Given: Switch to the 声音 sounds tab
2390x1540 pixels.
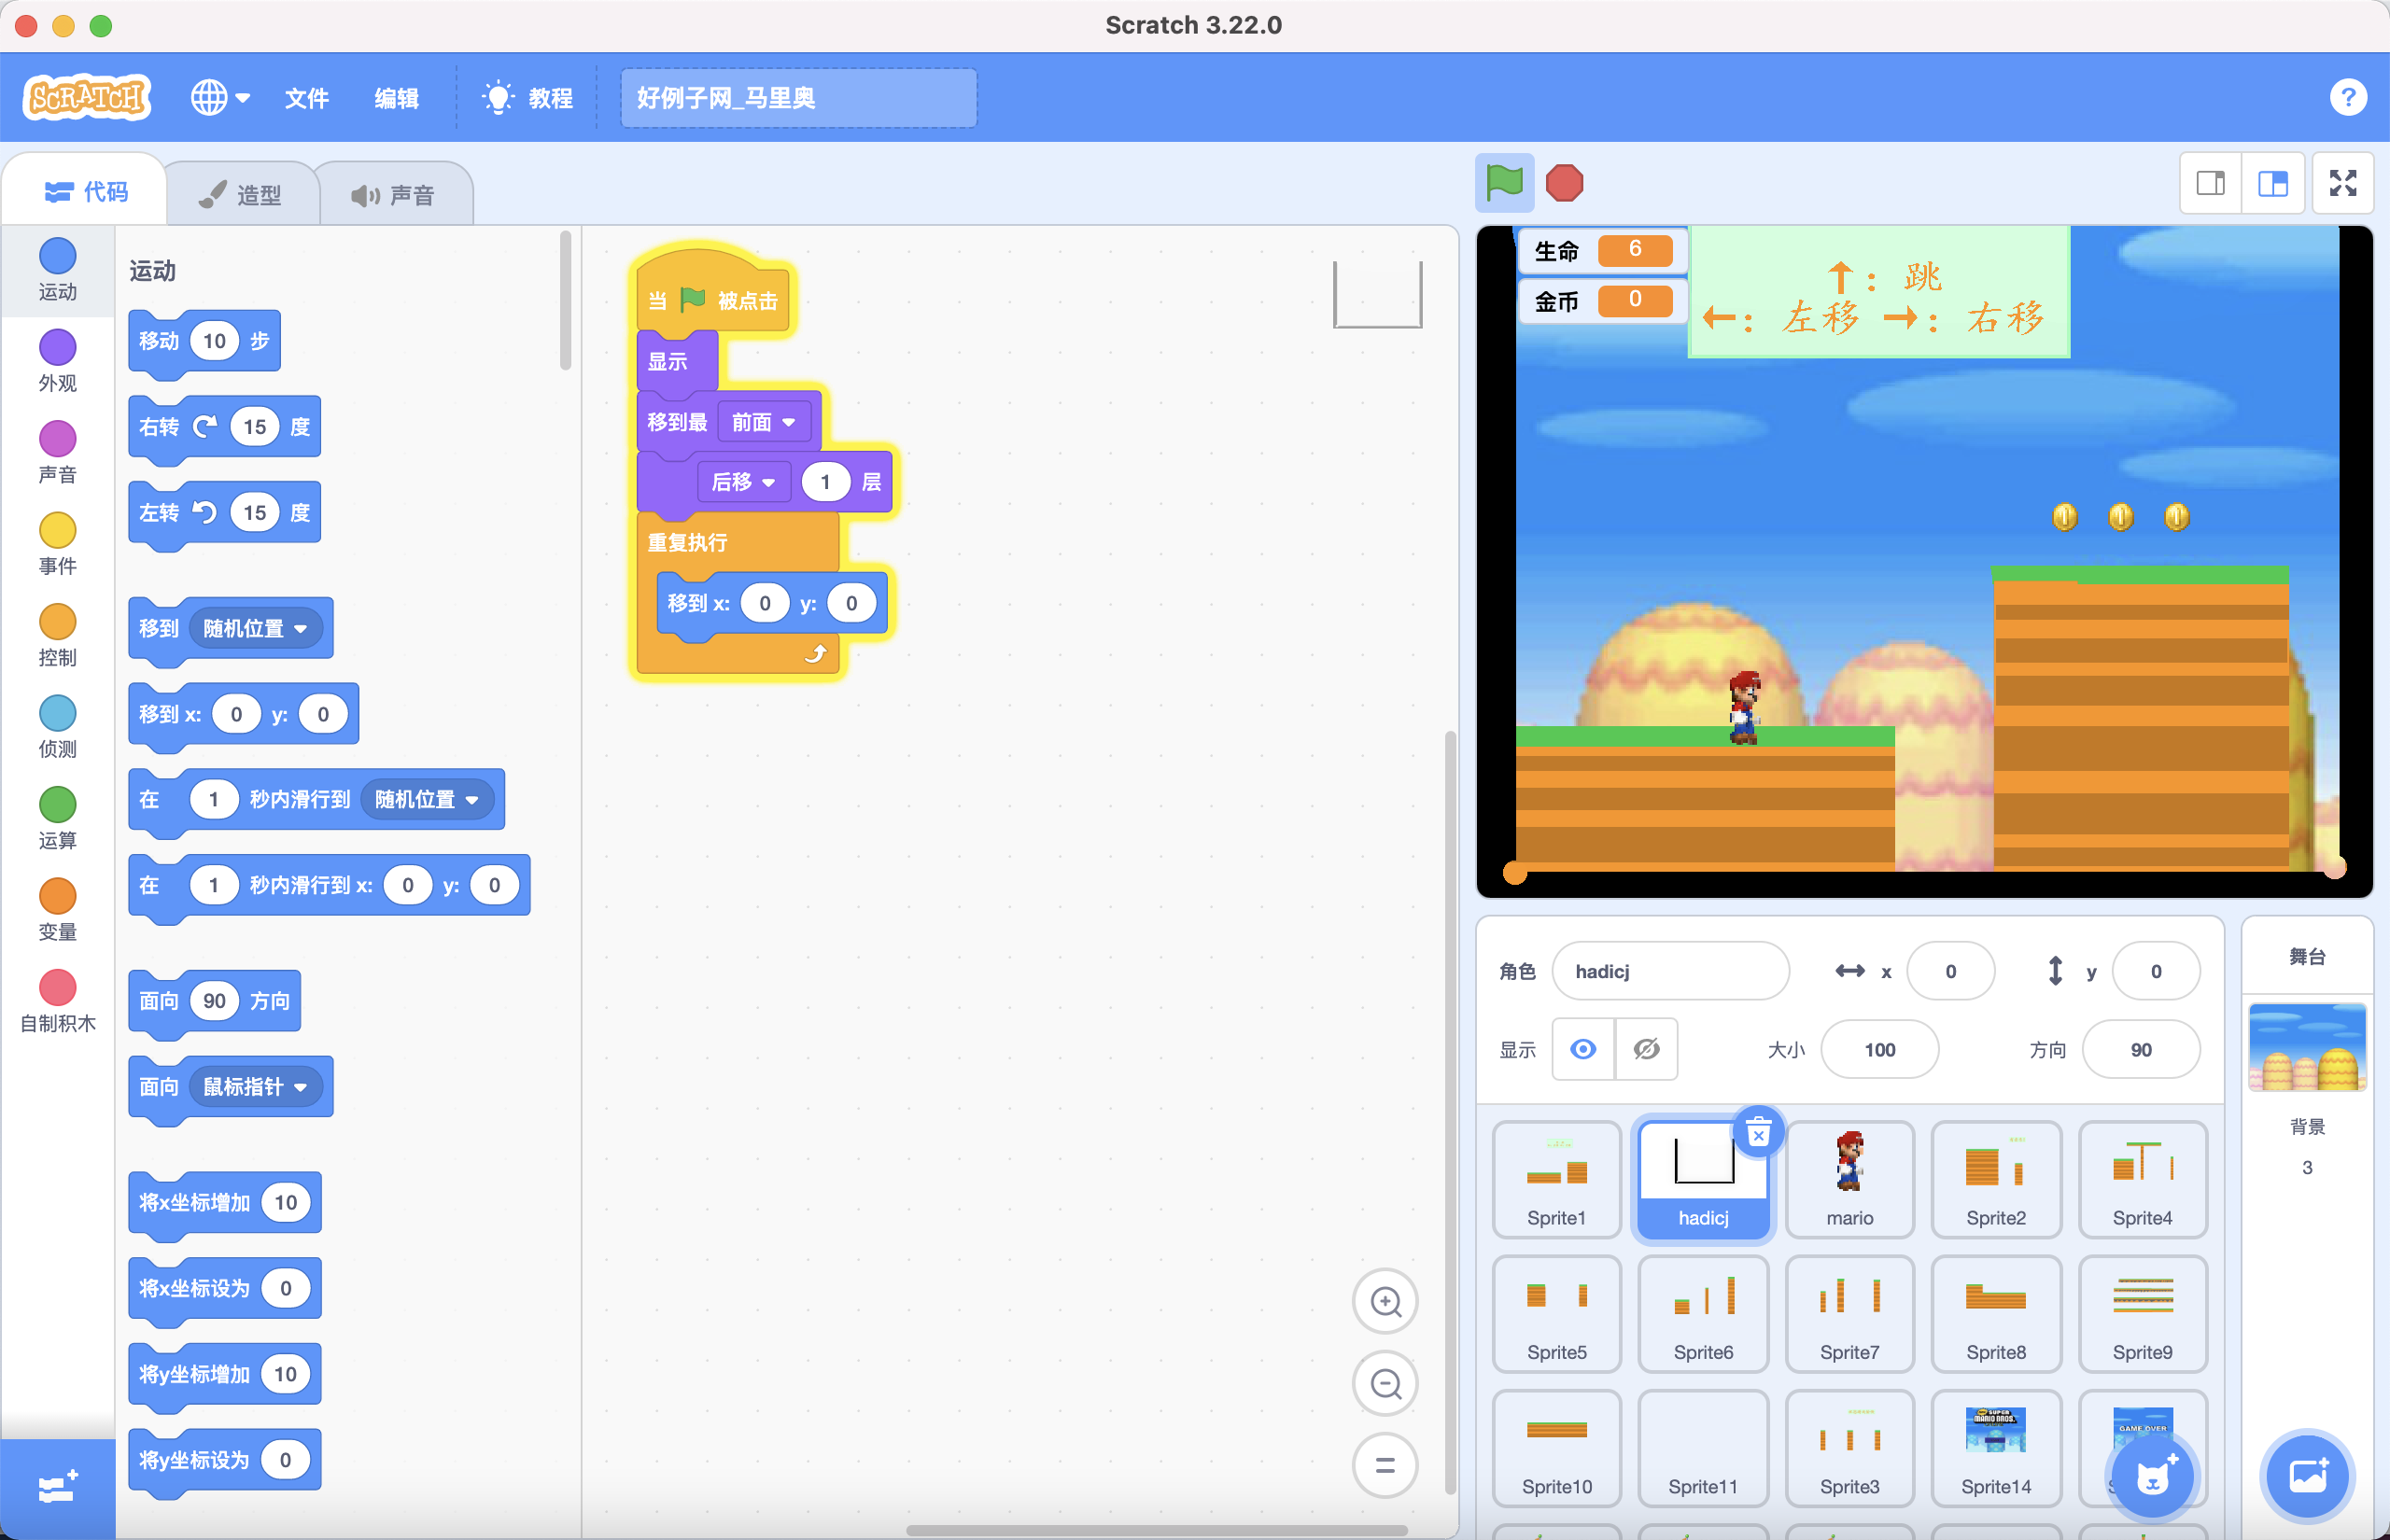Looking at the screenshot, I should tap(394, 194).
